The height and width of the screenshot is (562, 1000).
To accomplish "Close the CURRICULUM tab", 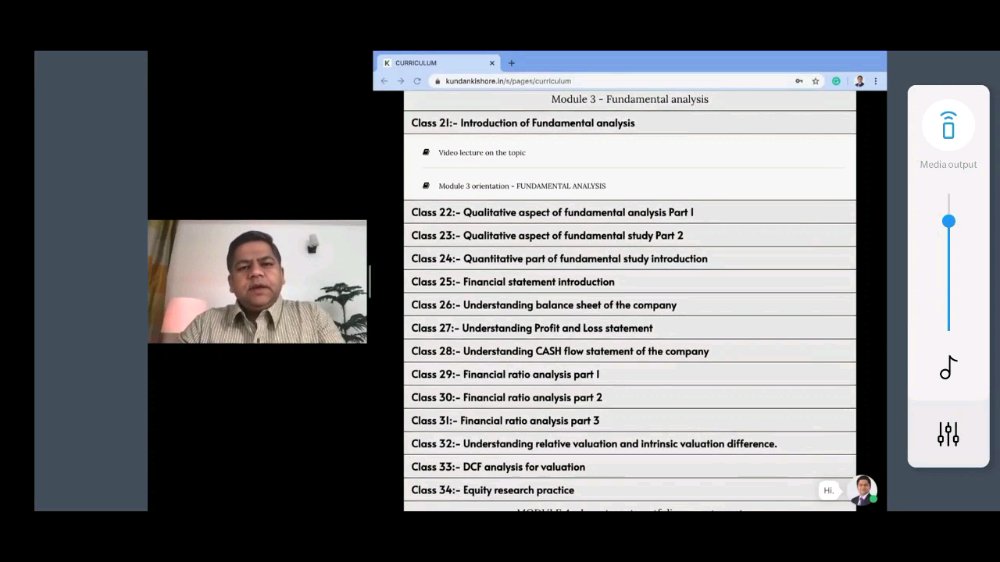I will tap(492, 63).
